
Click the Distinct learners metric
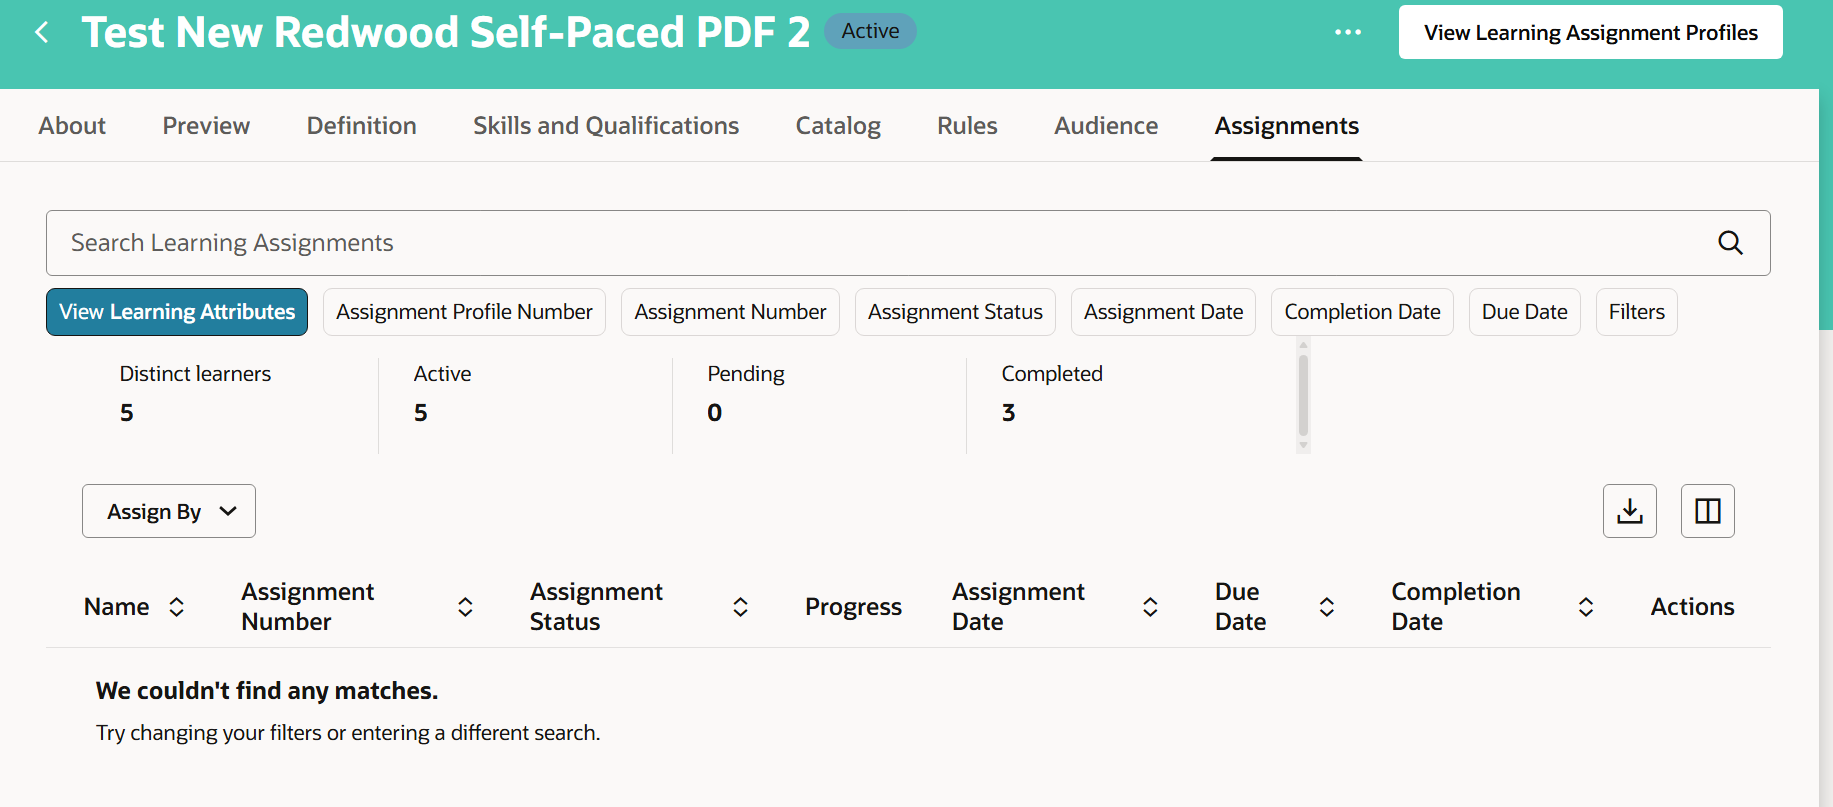195,394
